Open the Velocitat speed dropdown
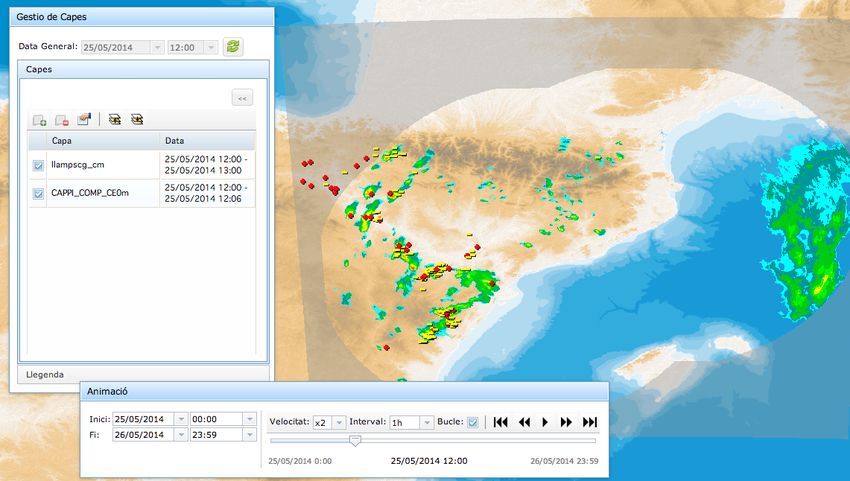850x481 pixels. point(339,422)
